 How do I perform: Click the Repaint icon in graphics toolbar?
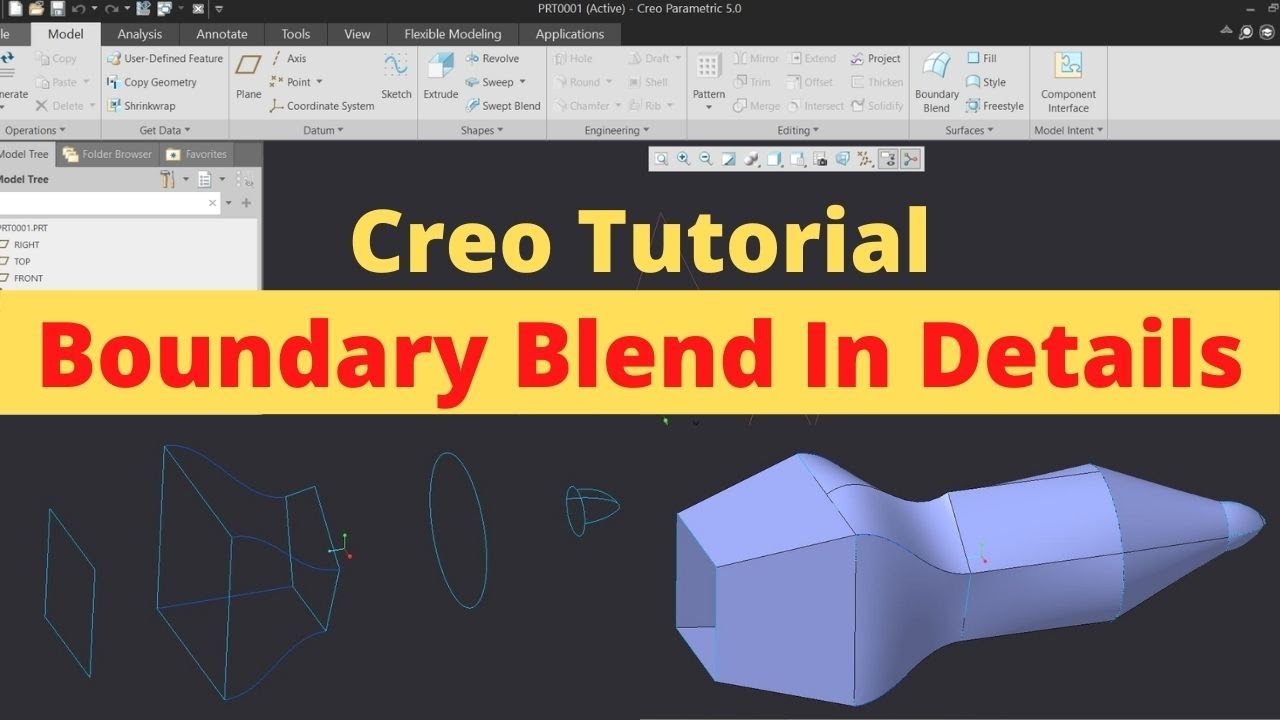pyautogui.click(x=729, y=159)
